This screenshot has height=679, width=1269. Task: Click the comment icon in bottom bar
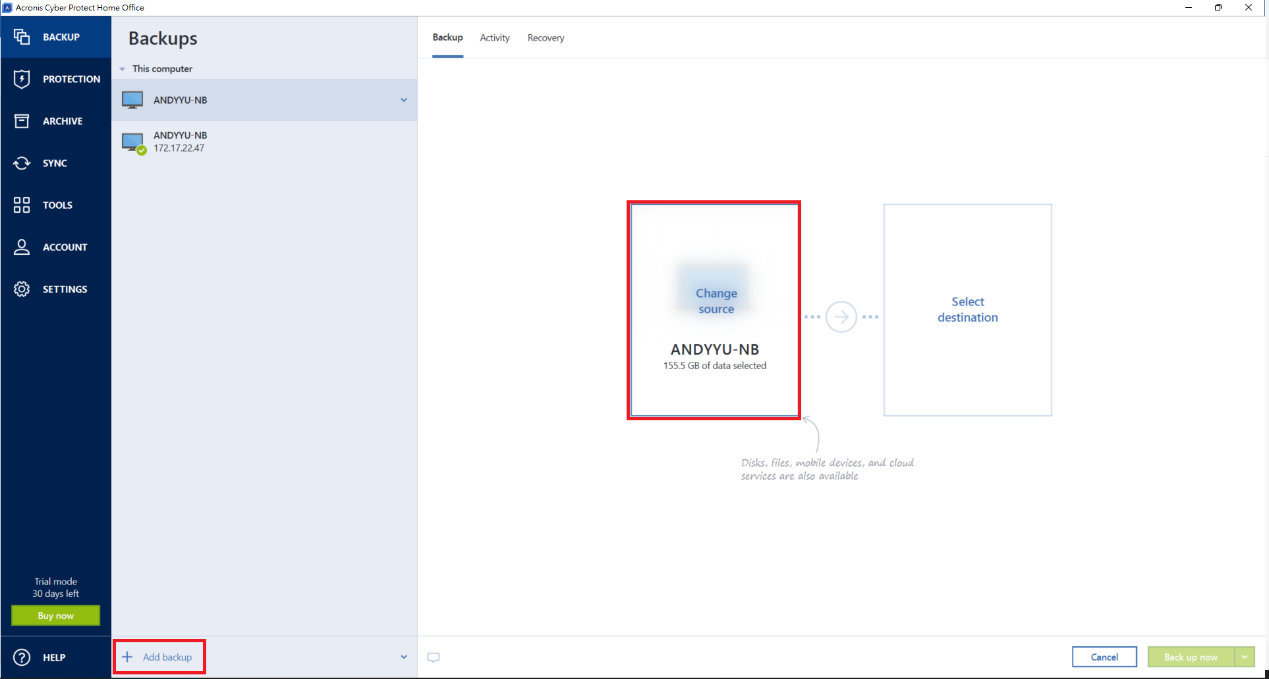tap(433, 657)
